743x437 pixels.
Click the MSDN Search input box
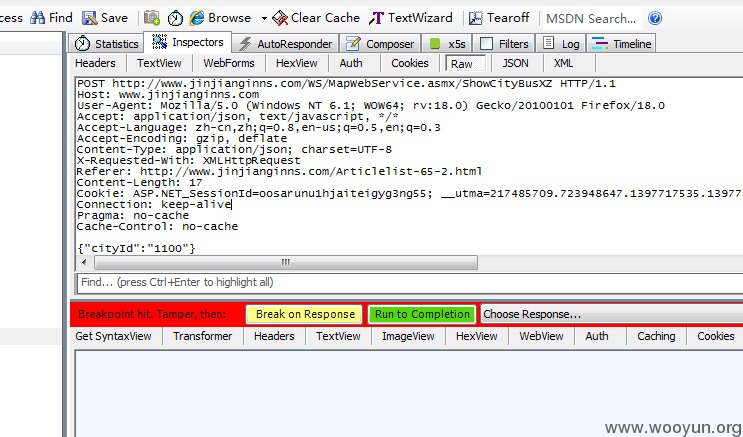(592, 18)
